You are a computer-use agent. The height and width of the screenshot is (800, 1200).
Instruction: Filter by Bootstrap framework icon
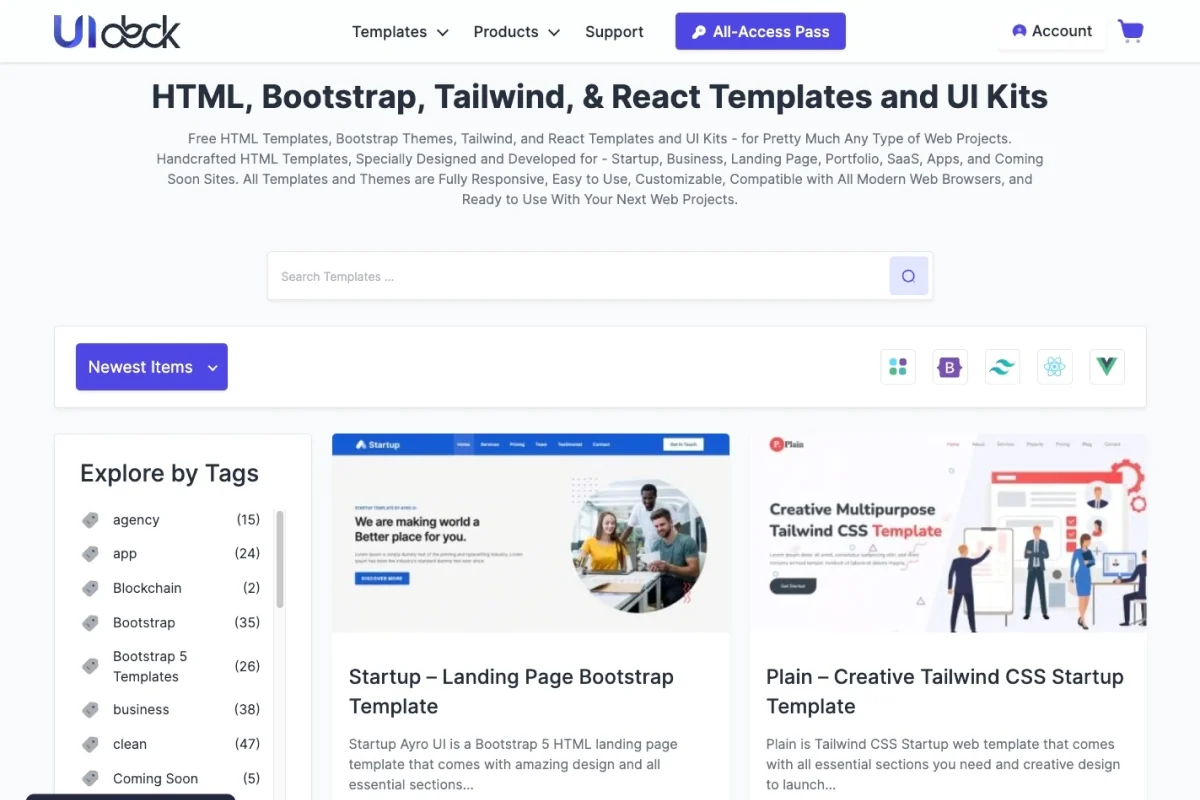pyautogui.click(x=950, y=367)
